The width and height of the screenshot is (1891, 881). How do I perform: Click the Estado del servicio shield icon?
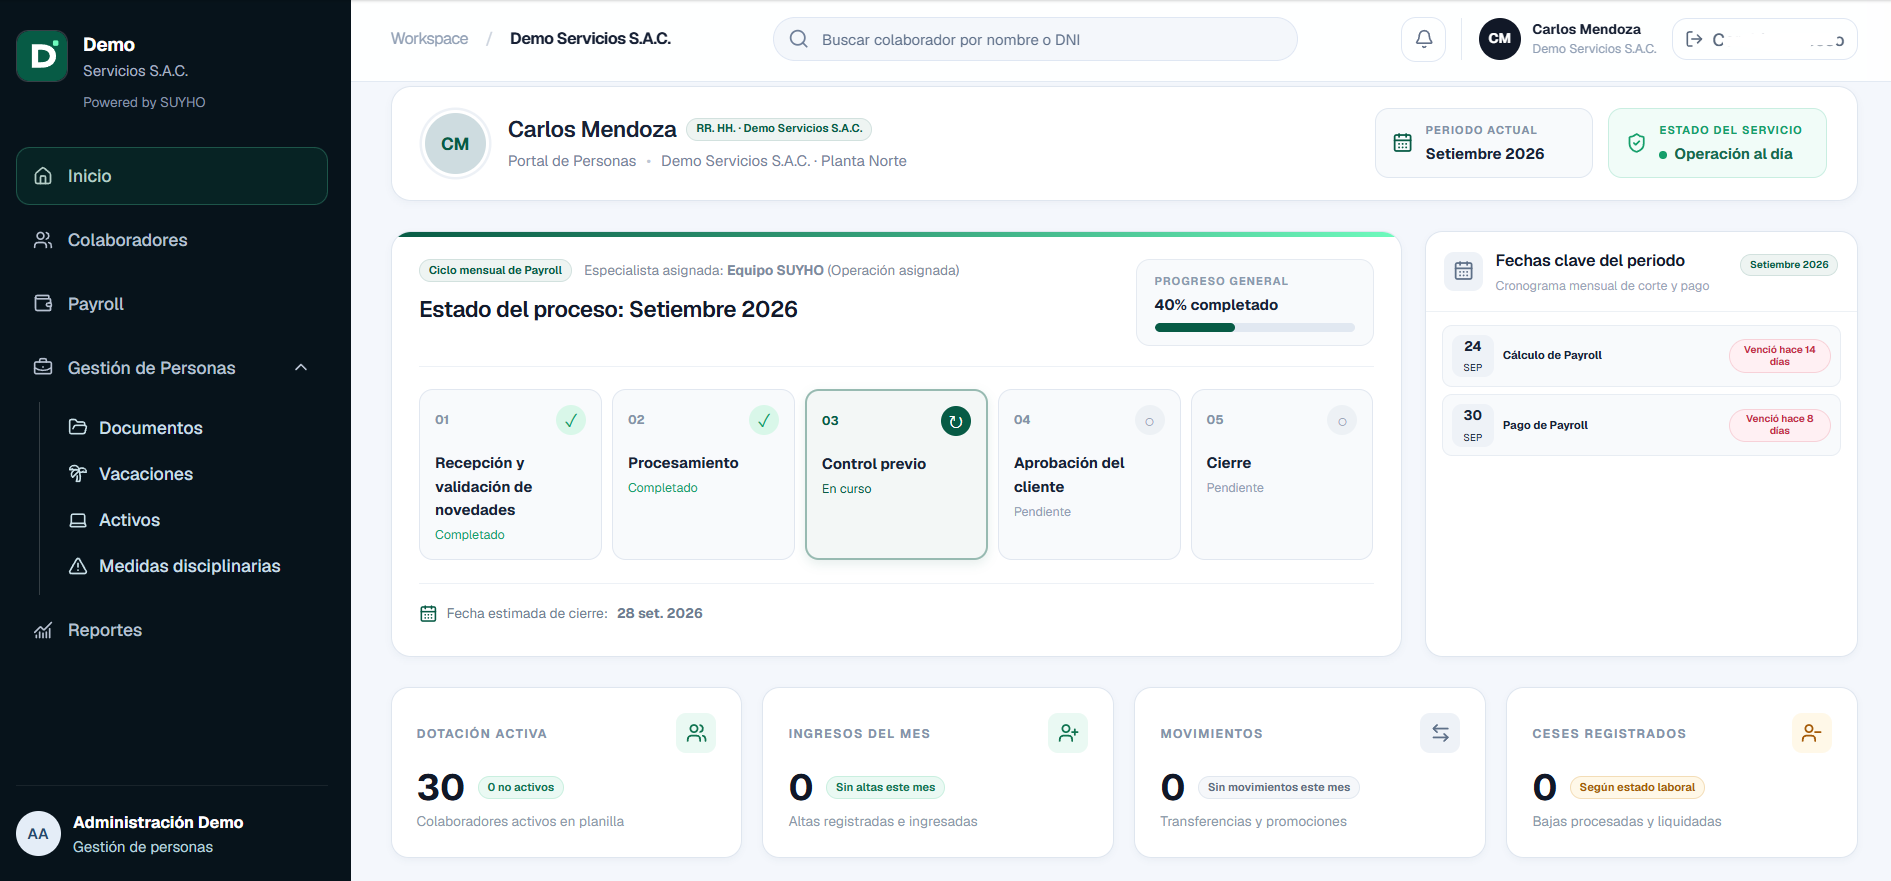click(1637, 143)
